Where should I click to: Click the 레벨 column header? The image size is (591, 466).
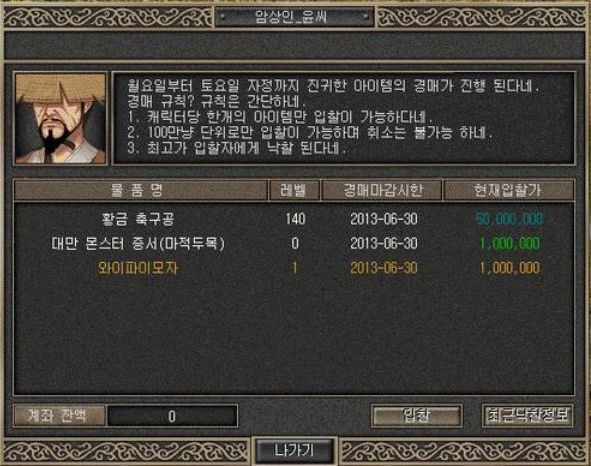coord(294,190)
